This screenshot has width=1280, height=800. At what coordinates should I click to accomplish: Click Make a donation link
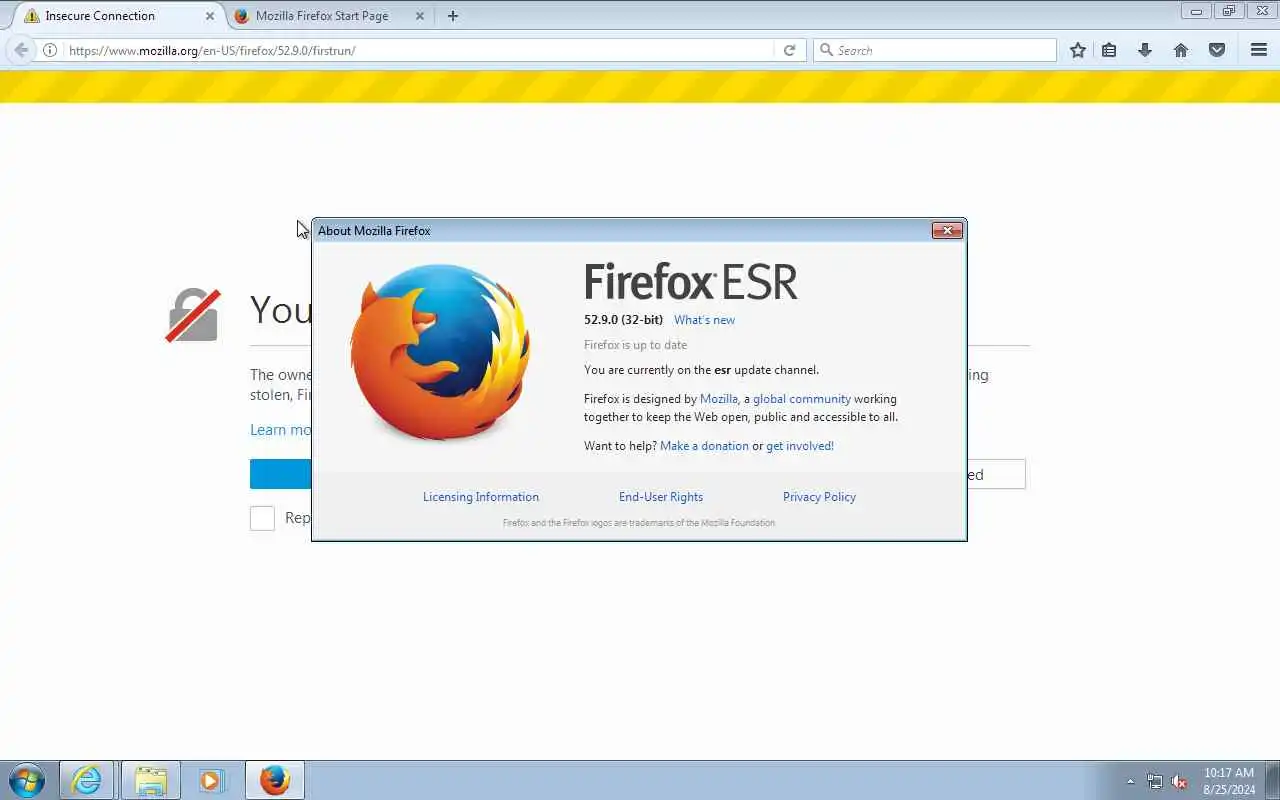coord(704,446)
